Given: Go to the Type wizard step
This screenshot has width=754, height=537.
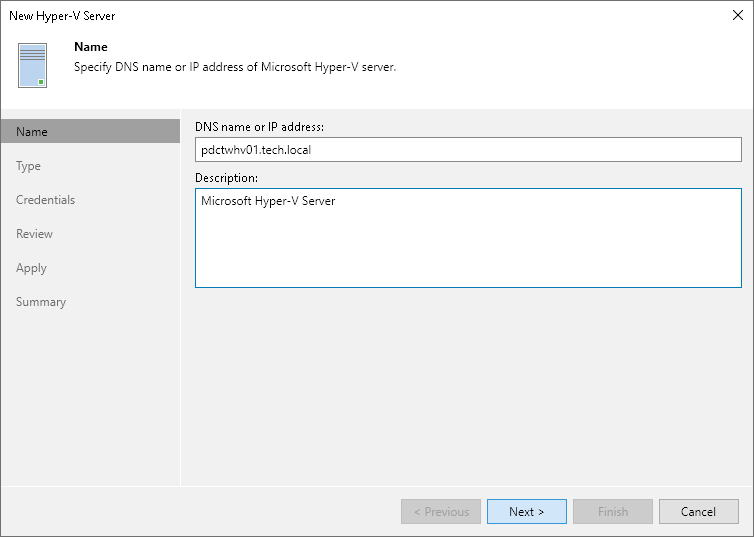Looking at the screenshot, I should [x=28, y=166].
